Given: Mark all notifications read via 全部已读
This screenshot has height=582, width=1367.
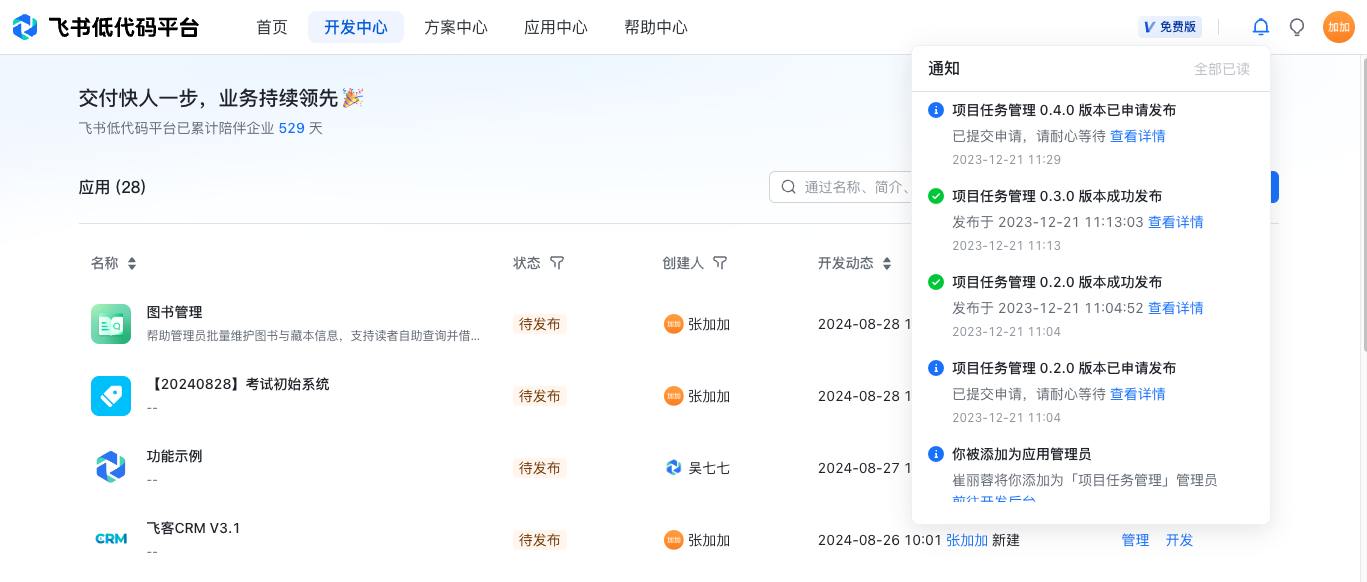Looking at the screenshot, I should pos(1222,69).
